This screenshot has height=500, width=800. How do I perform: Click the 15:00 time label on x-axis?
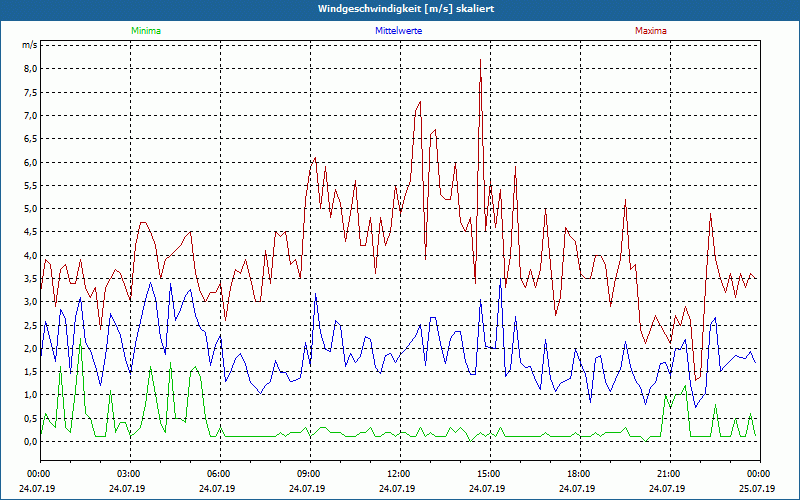pos(490,474)
